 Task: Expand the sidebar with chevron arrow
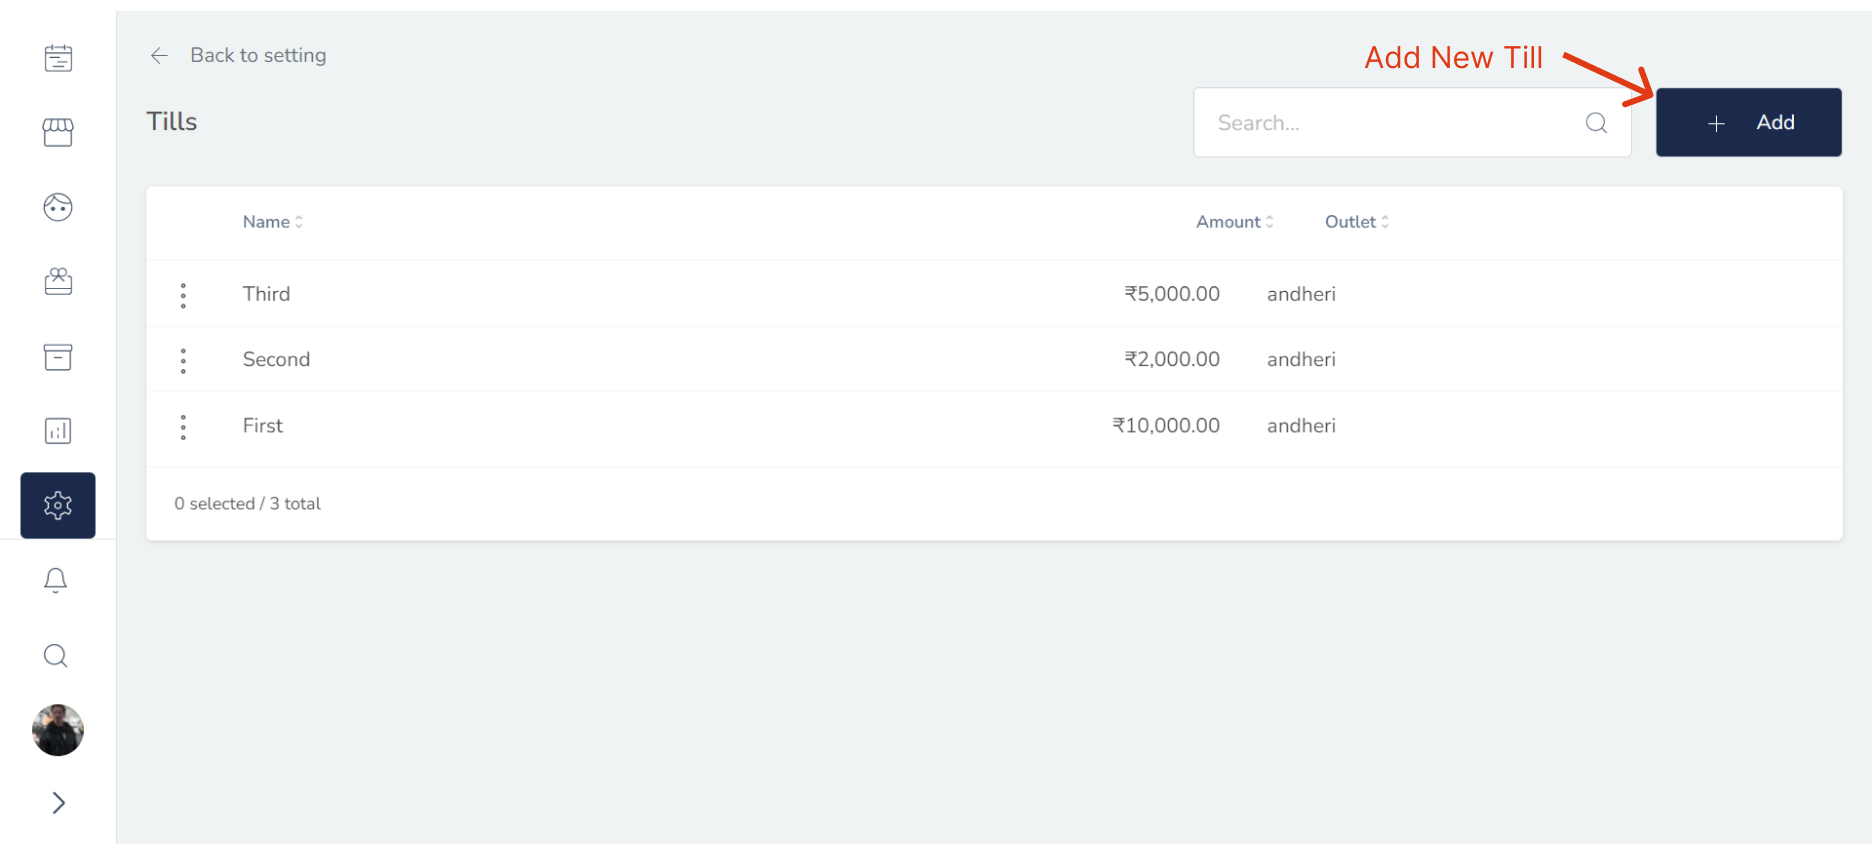(58, 803)
